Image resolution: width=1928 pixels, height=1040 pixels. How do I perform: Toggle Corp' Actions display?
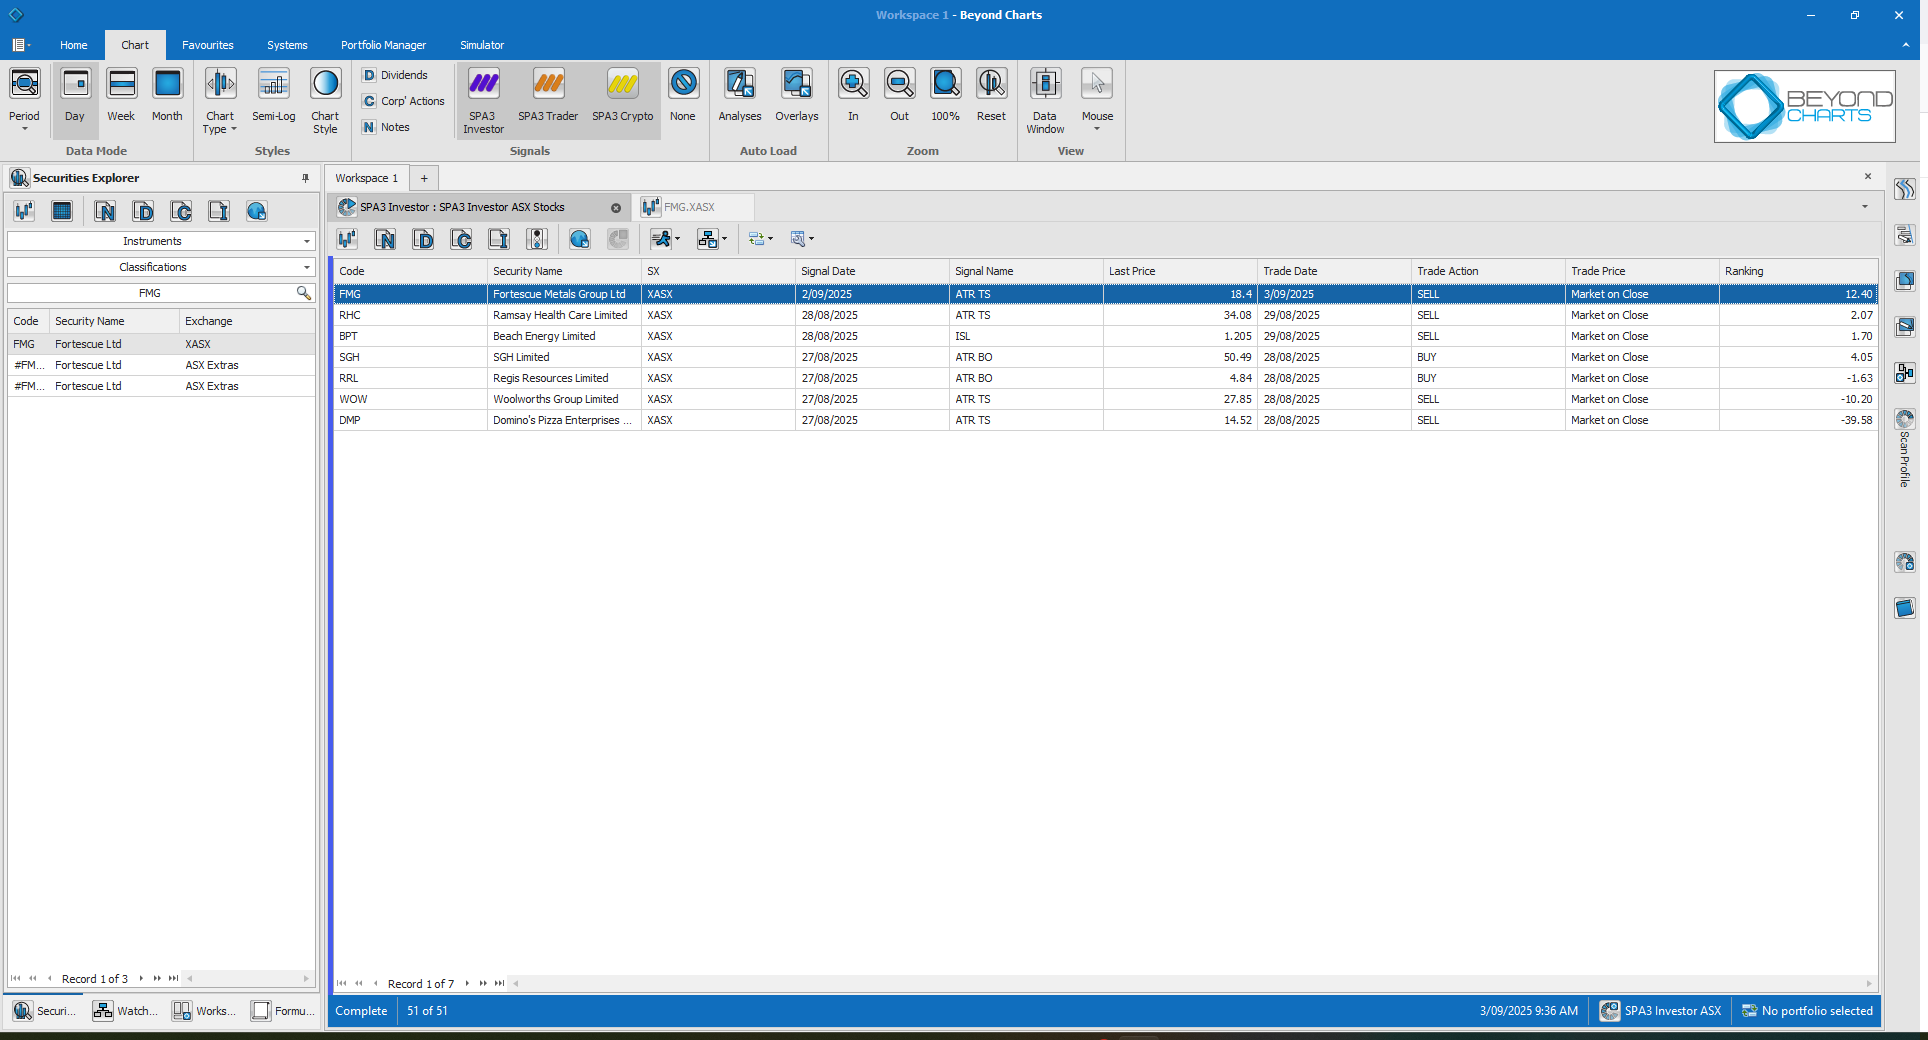403,101
